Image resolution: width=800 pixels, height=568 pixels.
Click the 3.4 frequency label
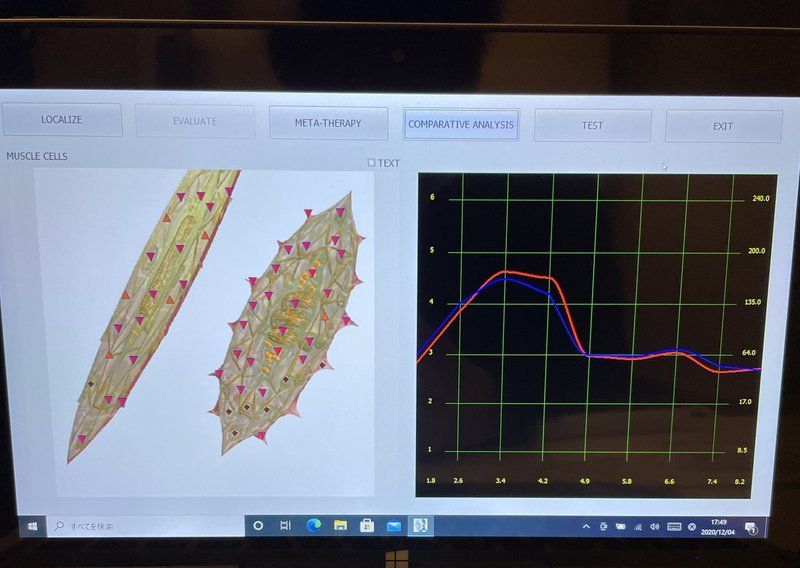pos(501,481)
